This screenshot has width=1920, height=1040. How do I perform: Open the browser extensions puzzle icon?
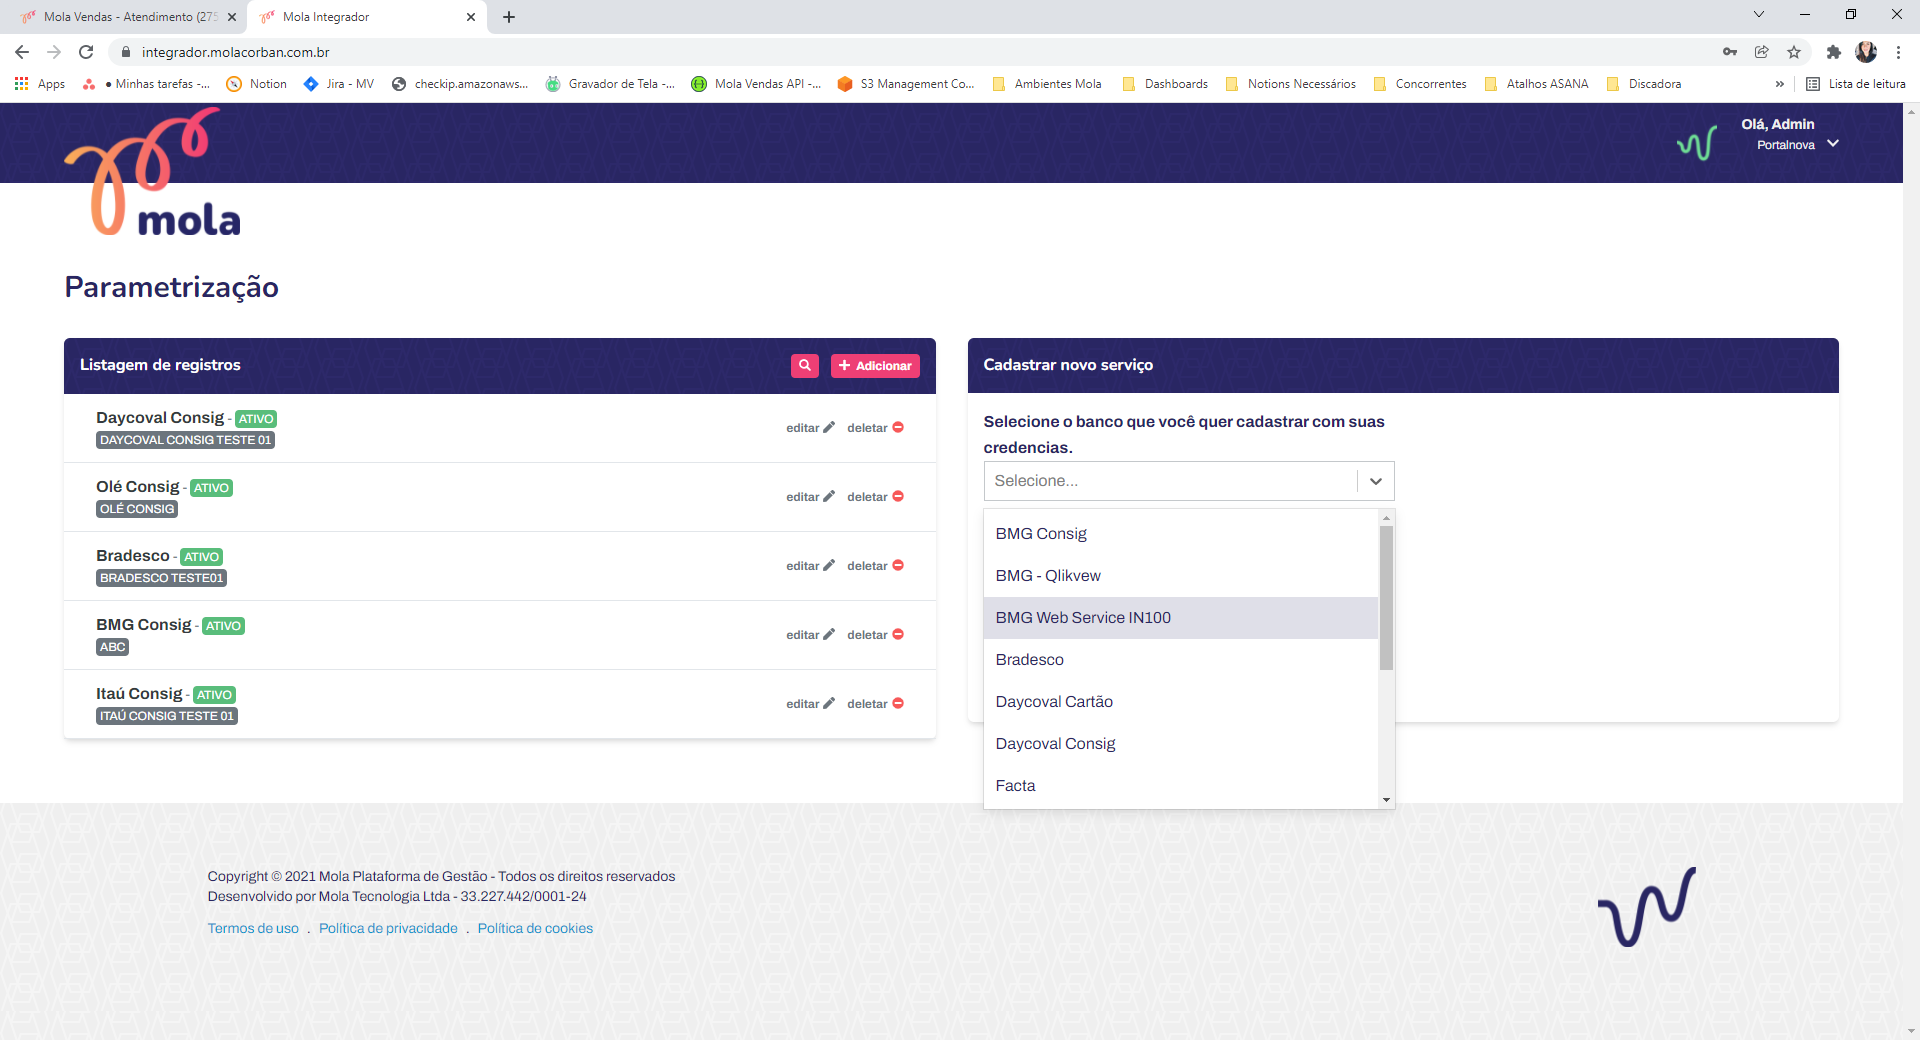(x=1833, y=52)
